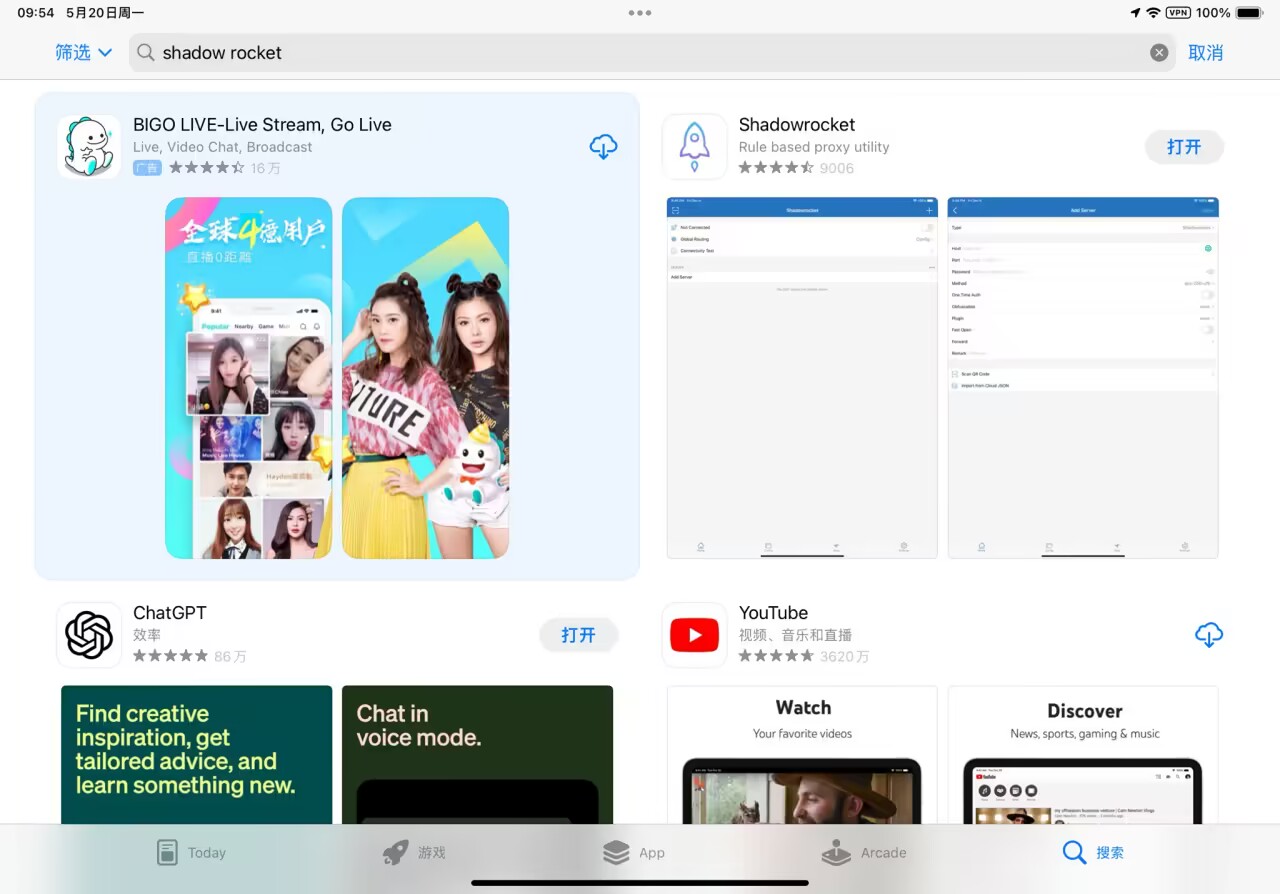The width and height of the screenshot is (1280, 894).
Task: Switch to the 游戏 games tab
Action: click(414, 853)
